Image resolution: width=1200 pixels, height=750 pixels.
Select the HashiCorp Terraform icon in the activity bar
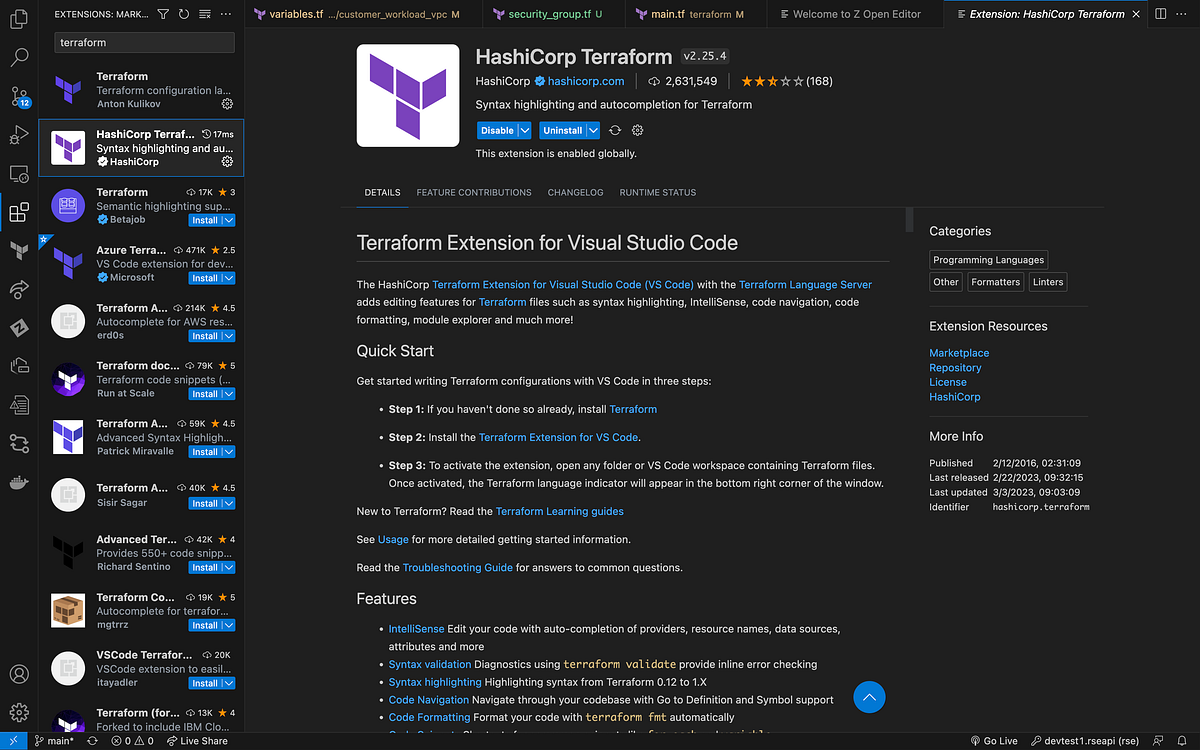pos(18,252)
